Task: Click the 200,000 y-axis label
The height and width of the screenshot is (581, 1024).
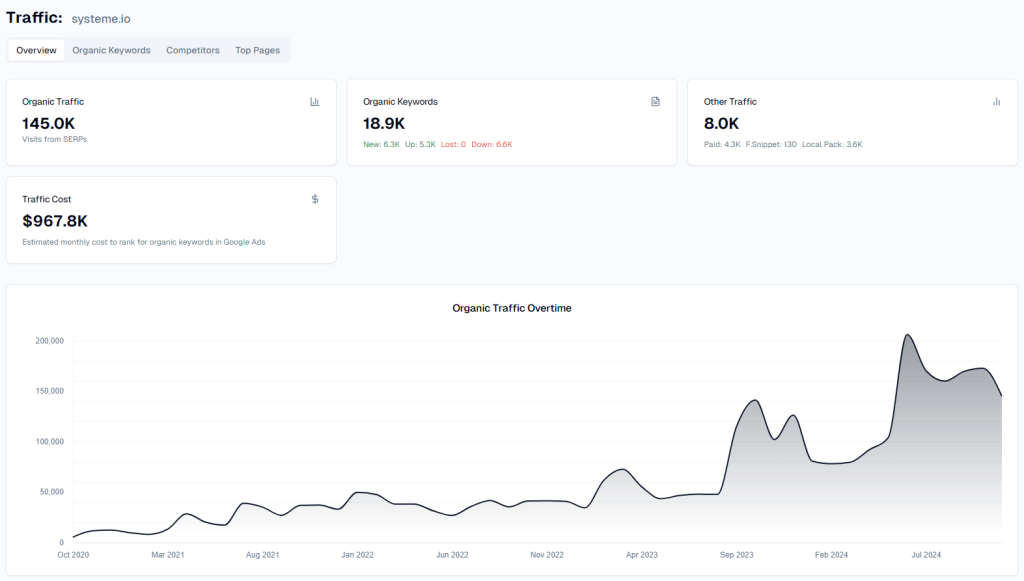Action: coord(50,341)
